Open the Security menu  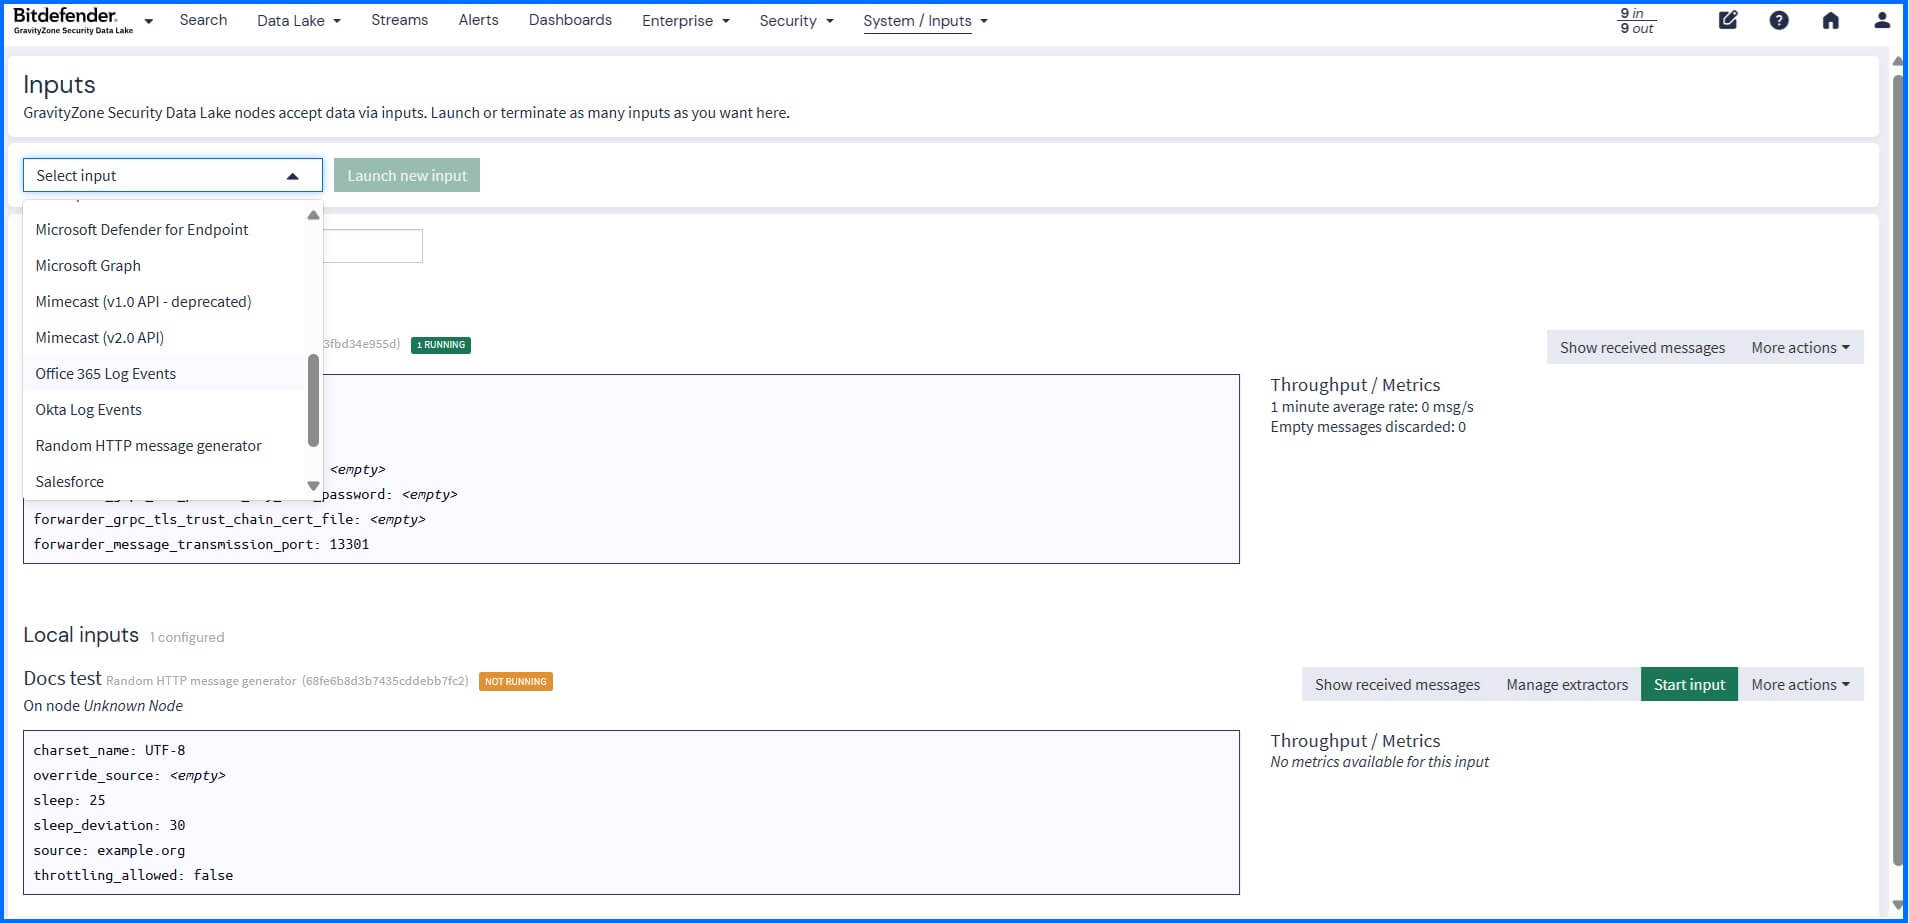point(795,20)
